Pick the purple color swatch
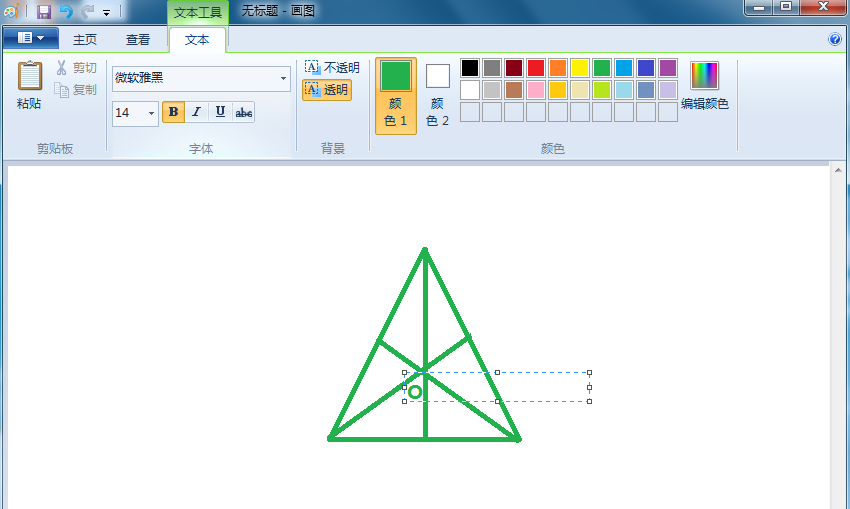The width and height of the screenshot is (850, 509). (x=668, y=68)
